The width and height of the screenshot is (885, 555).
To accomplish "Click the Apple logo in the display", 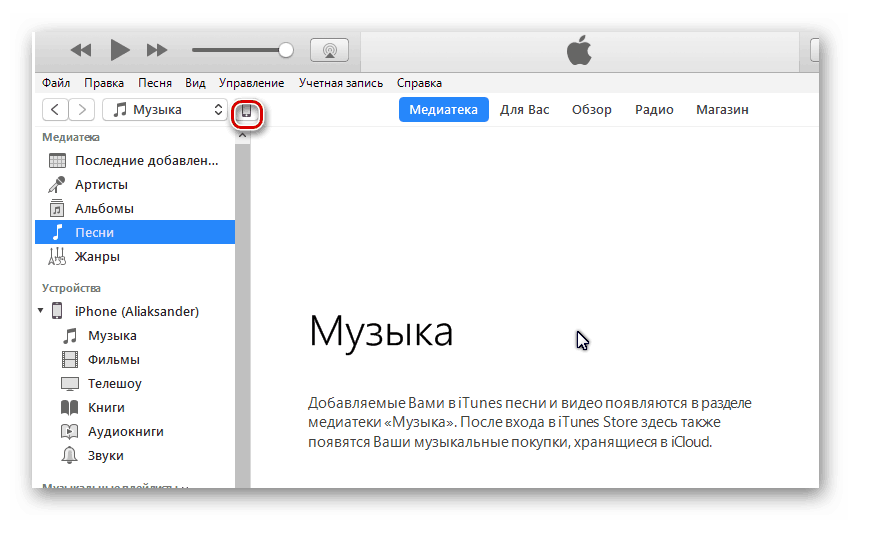I will [x=579, y=50].
